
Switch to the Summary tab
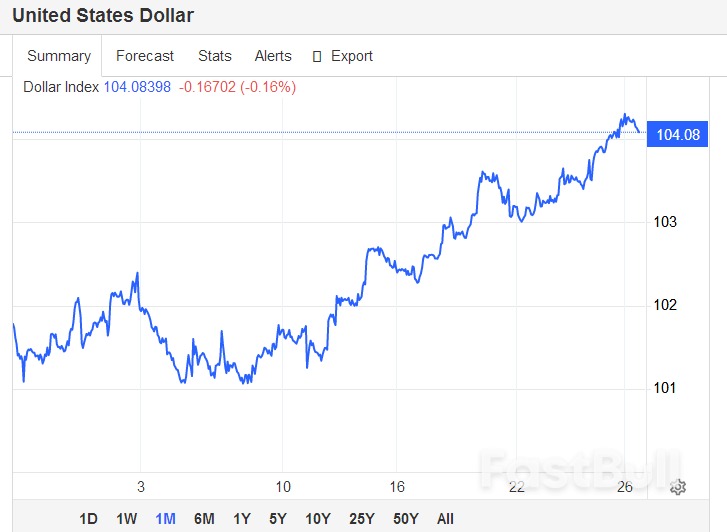(59, 56)
